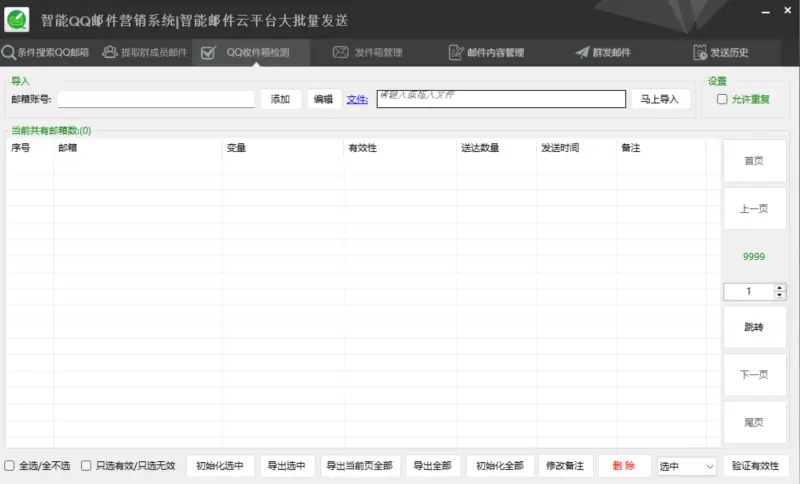Click the 邮箱账号 input field
800x484 pixels.
[x=156, y=99]
